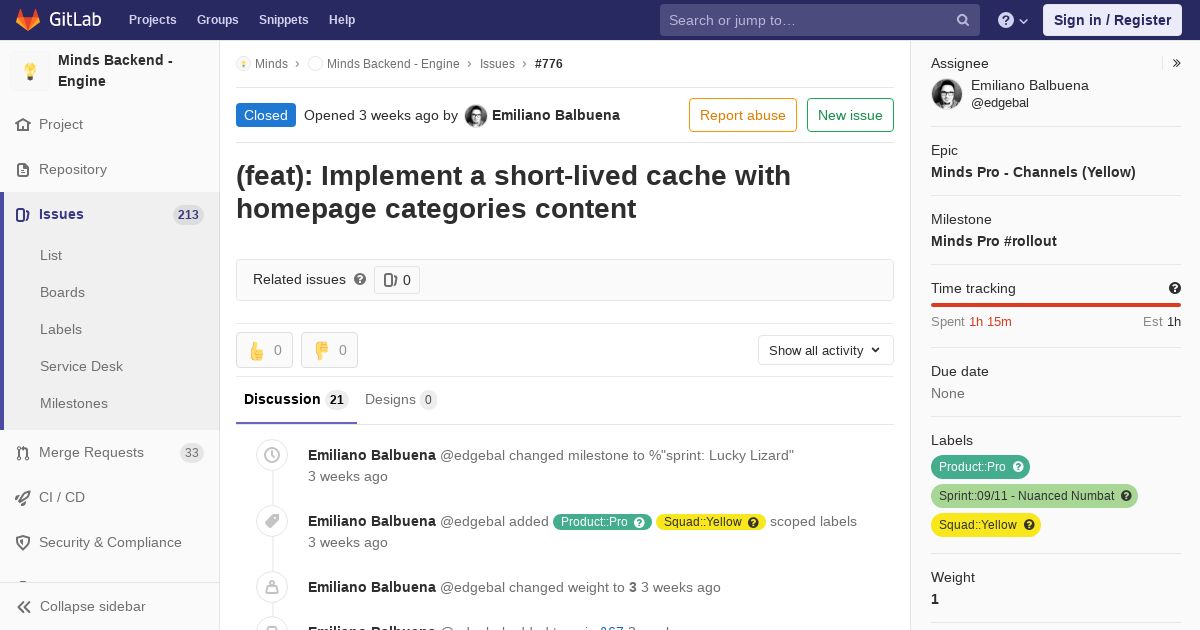Image resolution: width=1200 pixels, height=630 pixels.
Task: Click the search magnifier icon
Action: (x=963, y=20)
